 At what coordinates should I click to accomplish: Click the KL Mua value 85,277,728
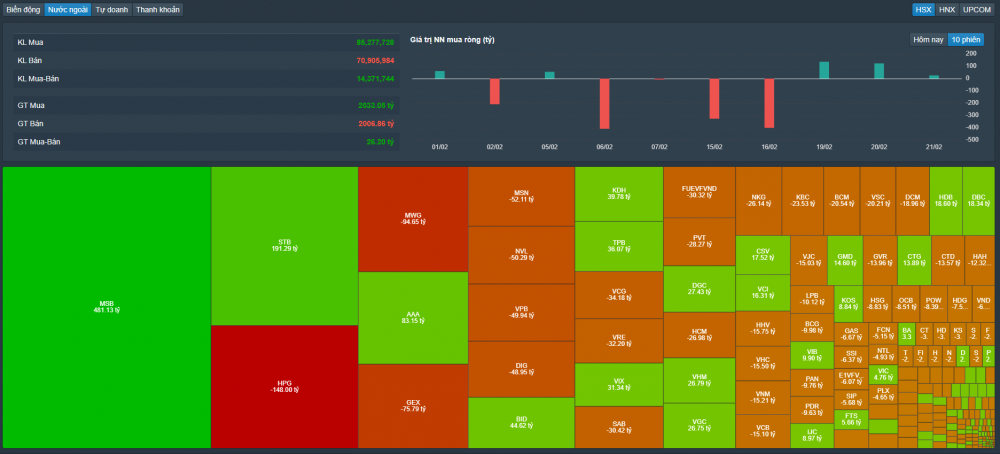point(375,42)
